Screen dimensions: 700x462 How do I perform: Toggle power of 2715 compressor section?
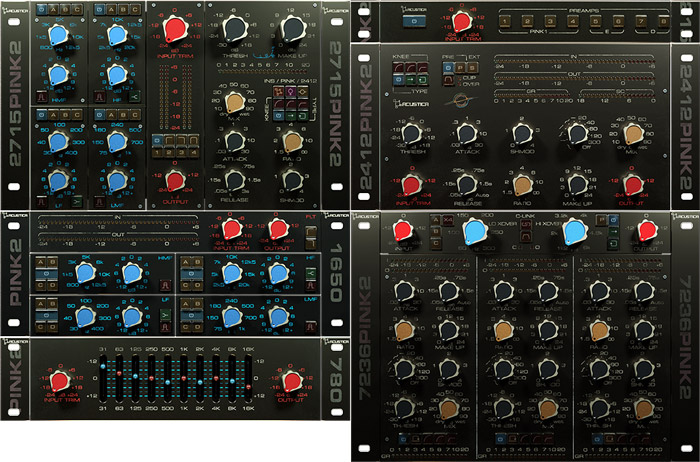pos(279,116)
